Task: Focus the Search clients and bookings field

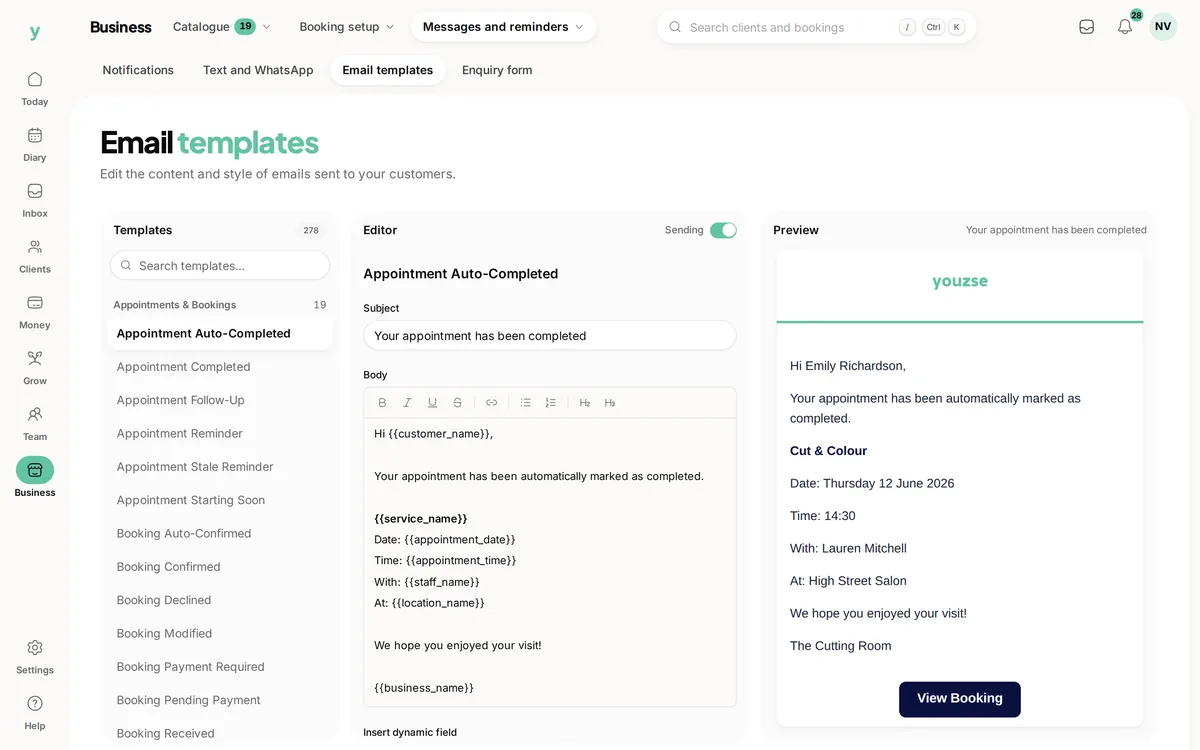Action: [816, 27]
